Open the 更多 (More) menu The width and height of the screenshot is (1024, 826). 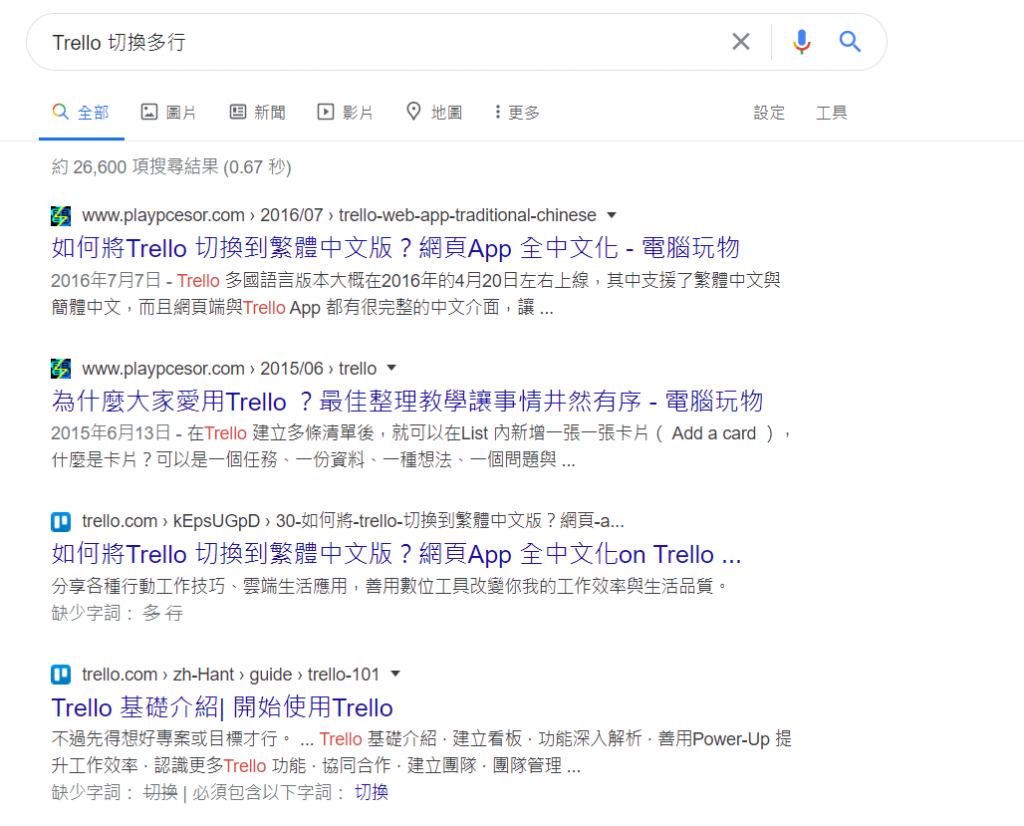517,112
